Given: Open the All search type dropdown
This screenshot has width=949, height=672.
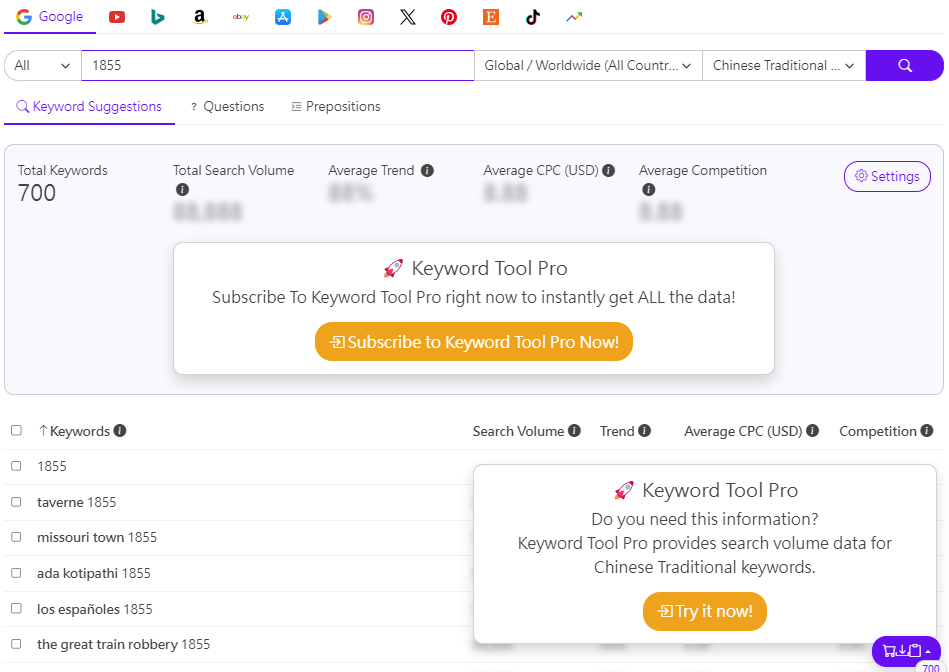Looking at the screenshot, I should 42,65.
